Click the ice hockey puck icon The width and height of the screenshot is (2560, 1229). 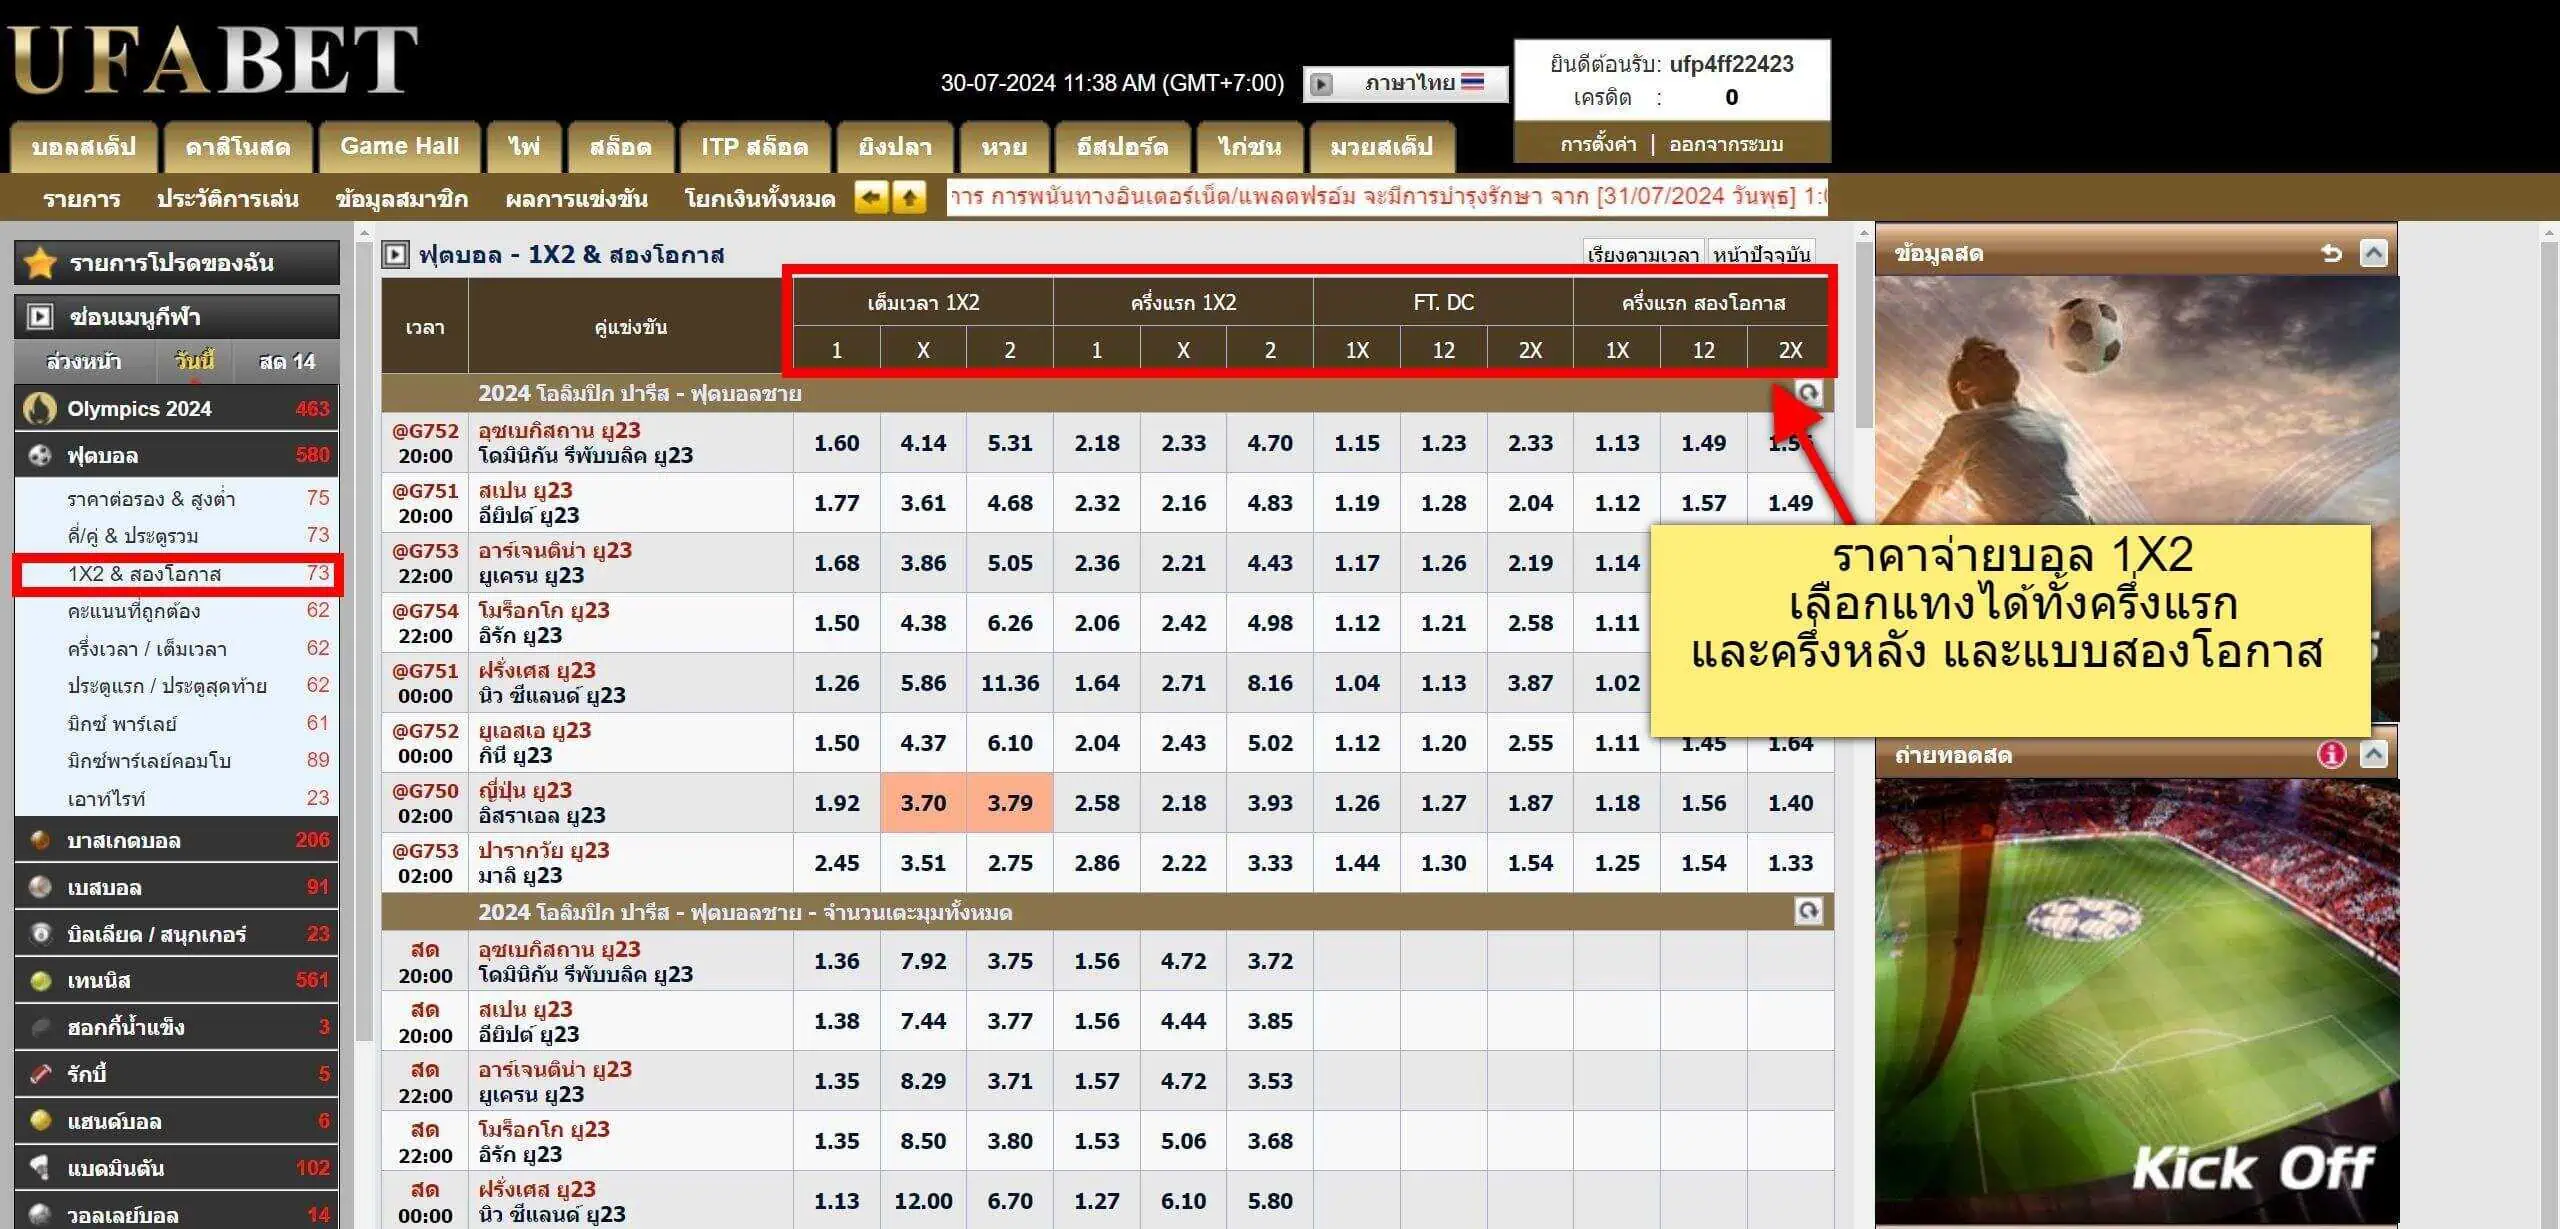click(x=40, y=1027)
